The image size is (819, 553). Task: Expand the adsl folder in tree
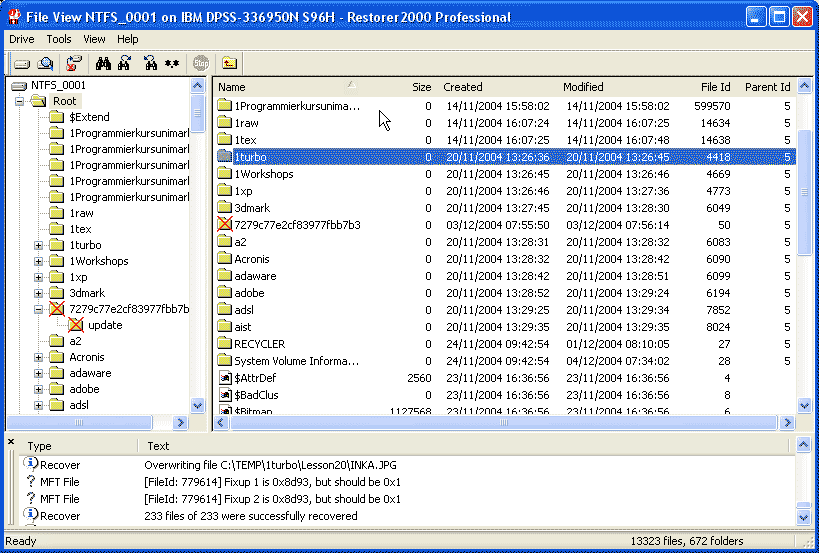(x=38, y=405)
